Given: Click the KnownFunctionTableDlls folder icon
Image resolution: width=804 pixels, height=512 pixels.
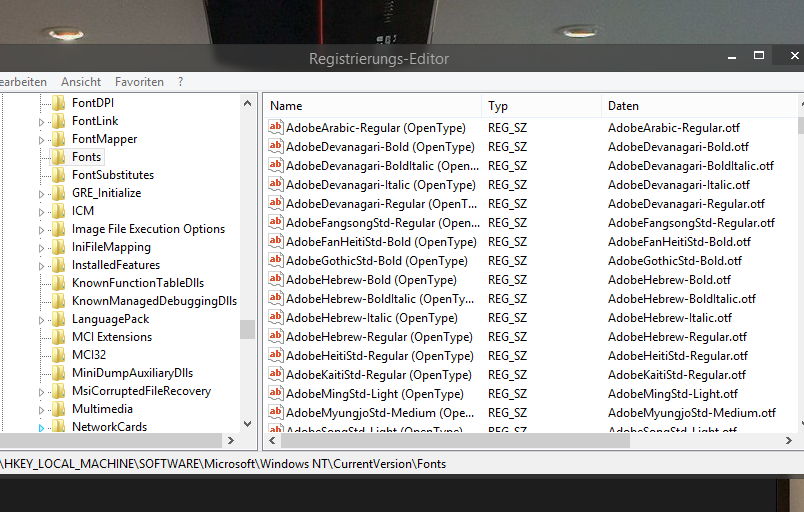Looking at the screenshot, I should pyautogui.click(x=59, y=283).
